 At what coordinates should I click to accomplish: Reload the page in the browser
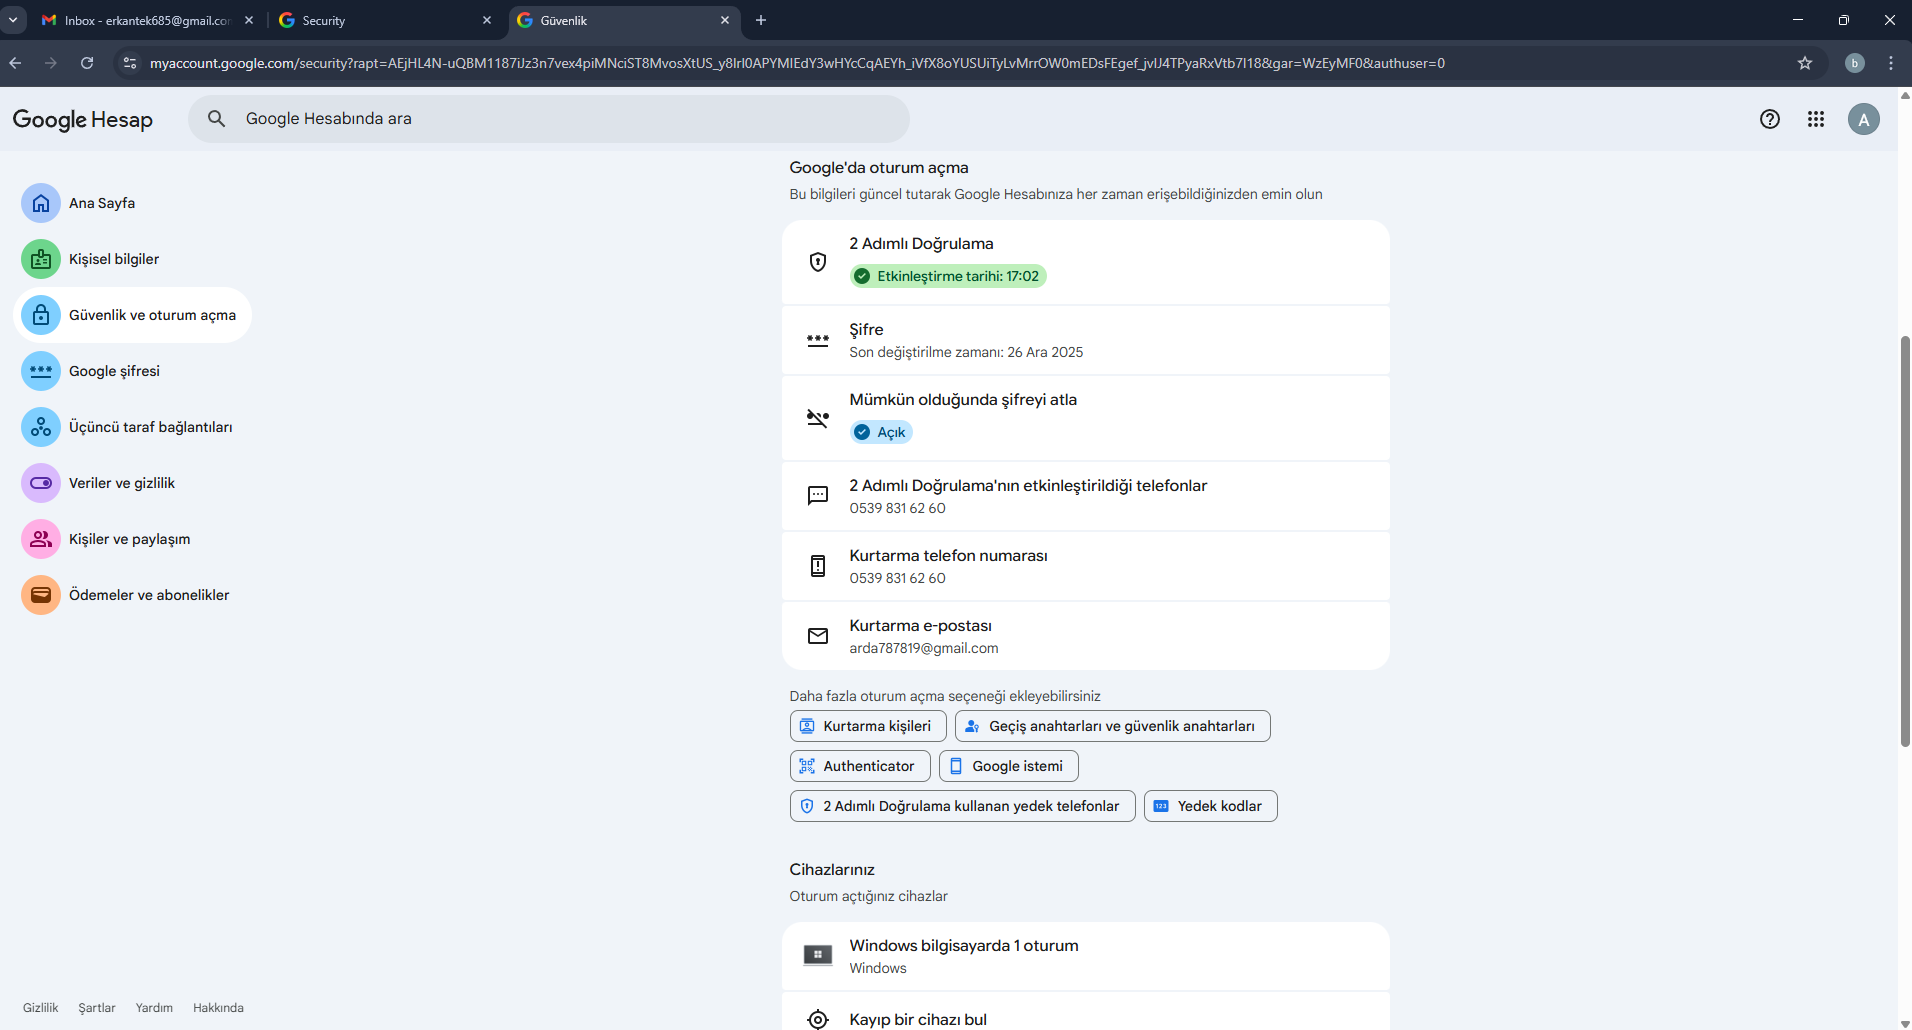point(87,63)
